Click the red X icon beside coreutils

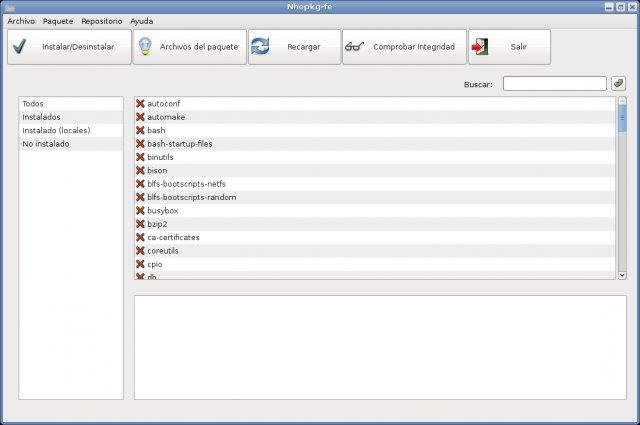(140, 251)
